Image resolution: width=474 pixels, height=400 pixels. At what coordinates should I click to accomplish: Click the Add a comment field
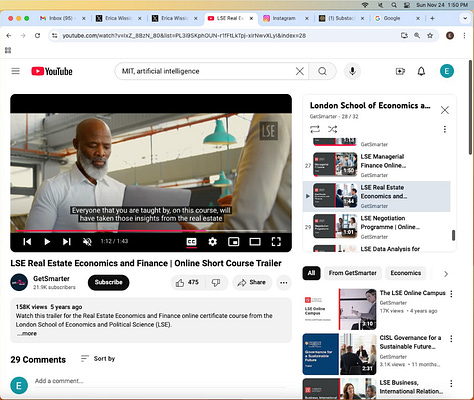point(160,381)
